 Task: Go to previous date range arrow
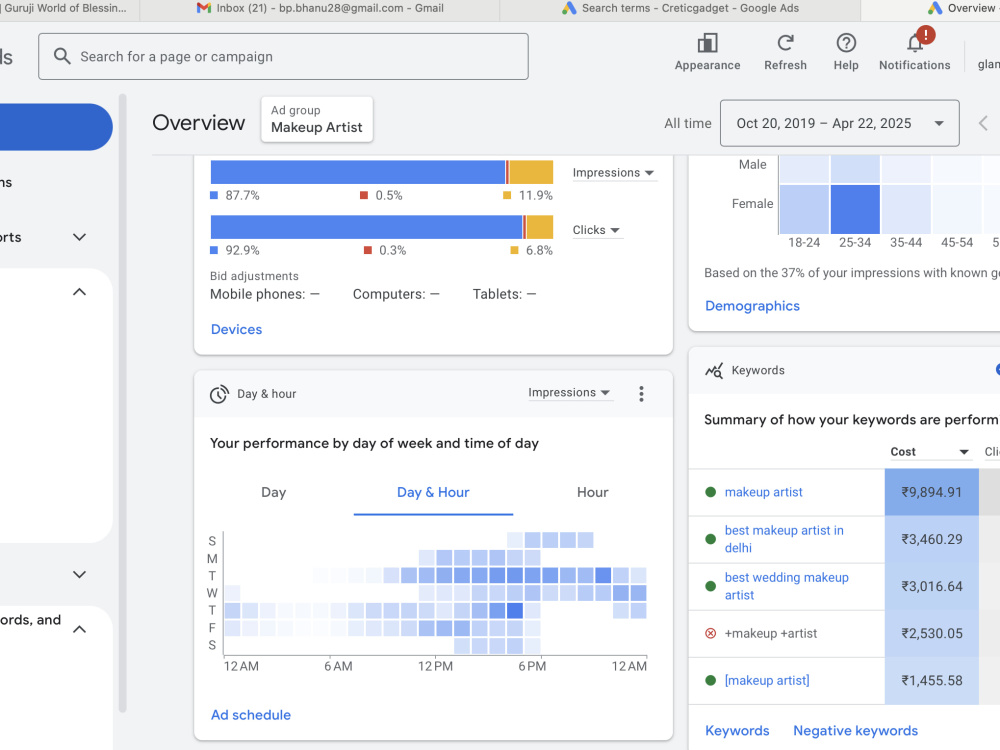pyautogui.click(x=983, y=123)
